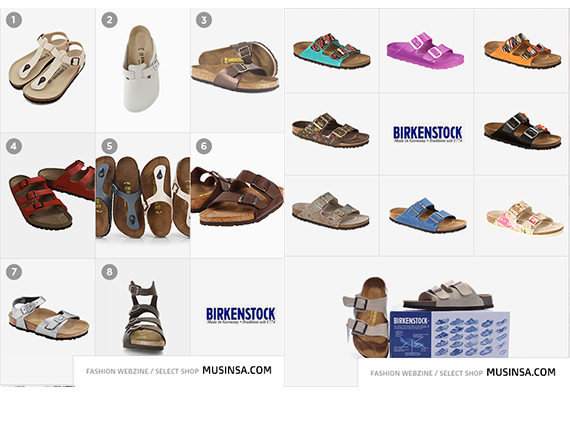The width and height of the screenshot is (570, 424).
Task: Click the black sandal with colorful studs
Action: (522, 130)
